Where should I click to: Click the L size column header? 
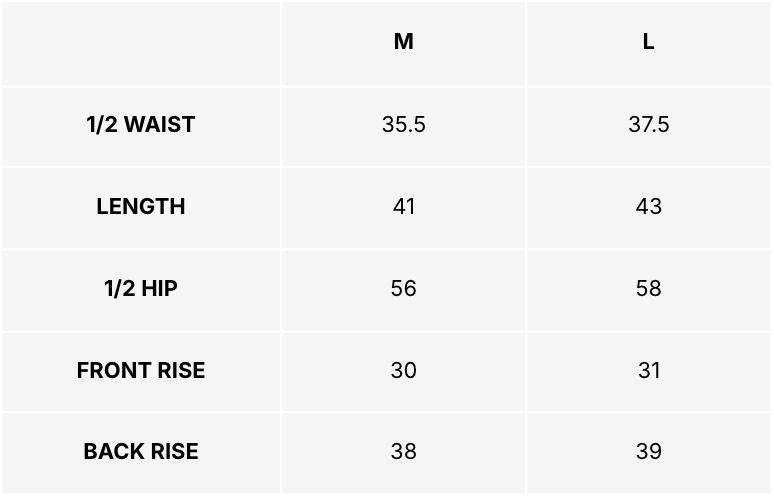point(648,42)
